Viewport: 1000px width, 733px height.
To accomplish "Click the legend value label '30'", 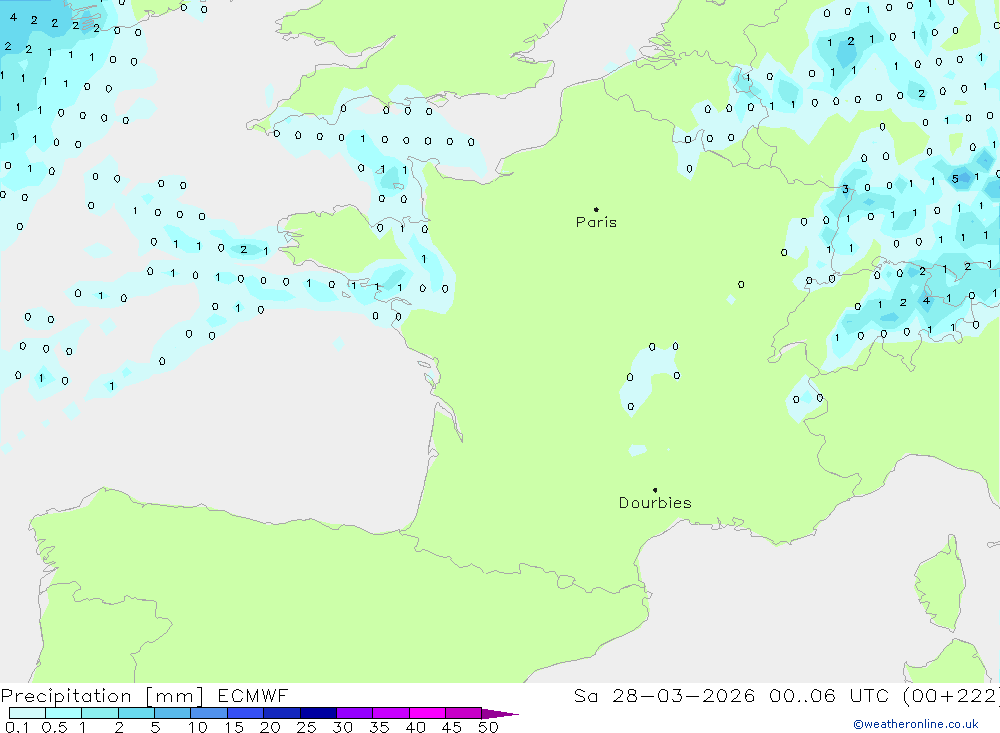I will 342,727.
